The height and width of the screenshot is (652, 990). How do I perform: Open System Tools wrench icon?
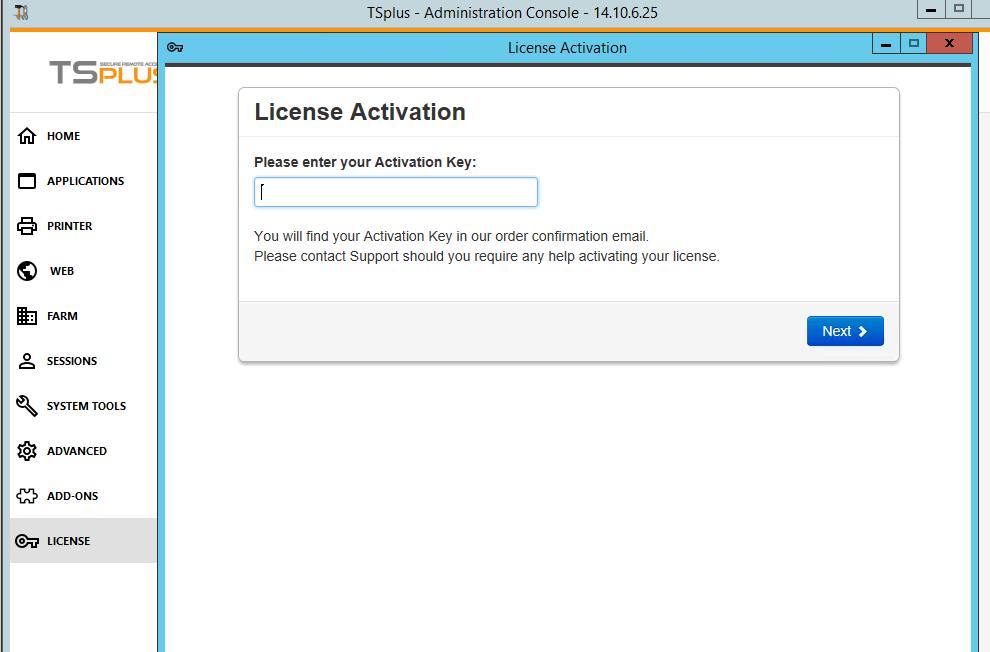pyautogui.click(x=27, y=406)
